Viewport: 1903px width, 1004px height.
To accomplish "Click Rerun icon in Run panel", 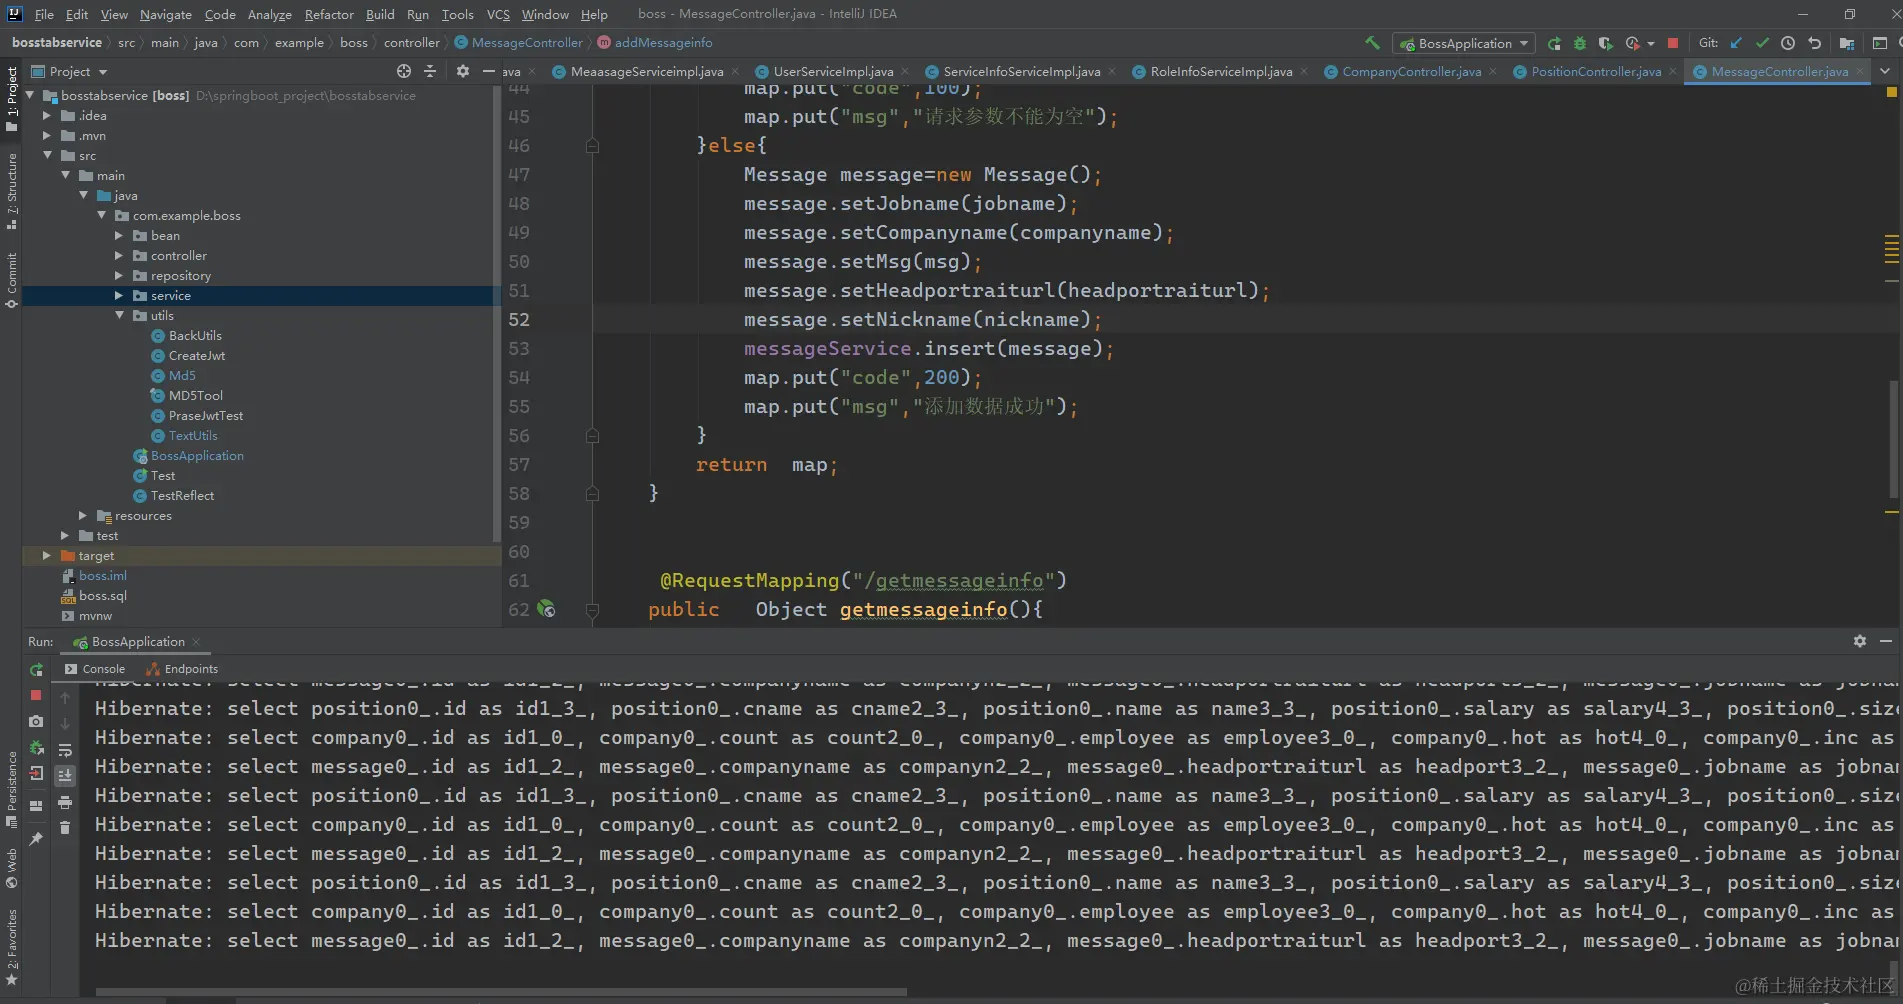I will pyautogui.click(x=36, y=669).
